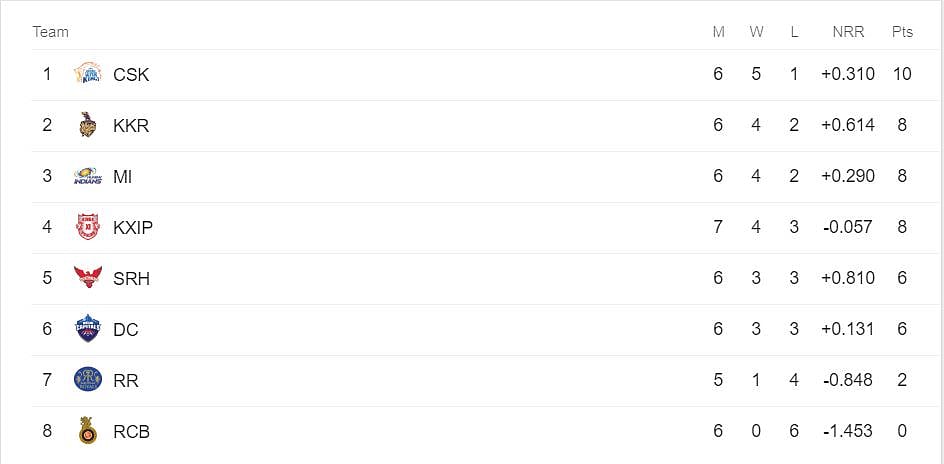Click the SRH team logo
944x464 pixels.
(88, 278)
